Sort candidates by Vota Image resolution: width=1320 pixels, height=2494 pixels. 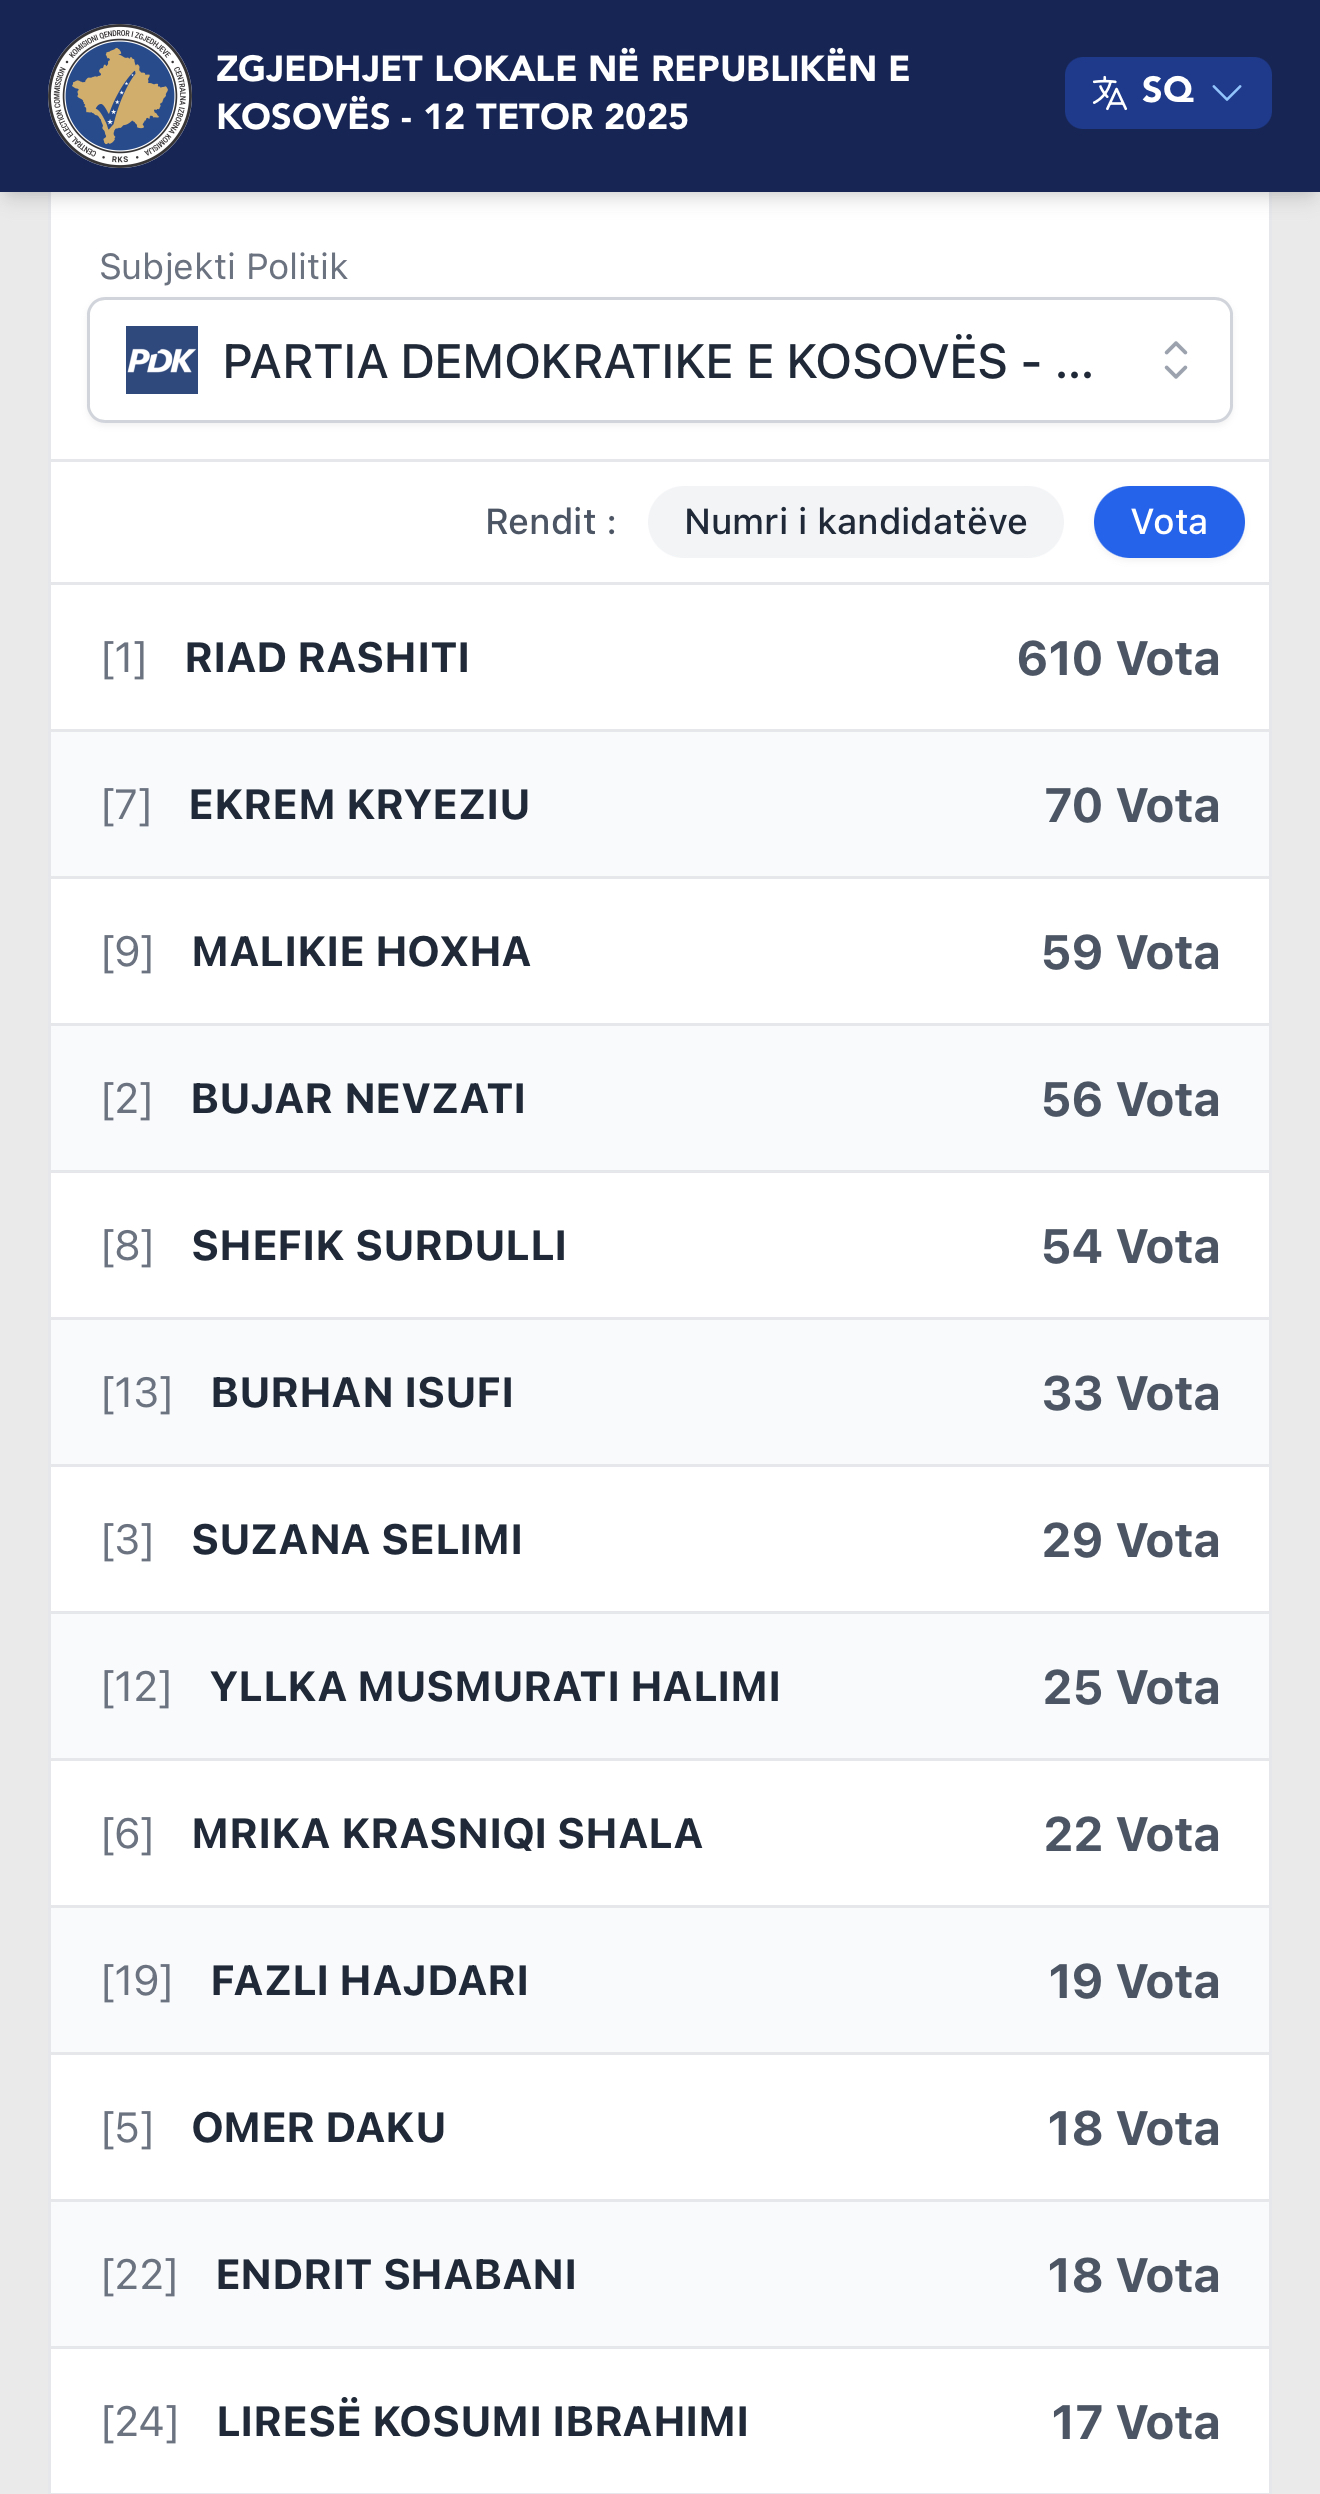(1168, 522)
